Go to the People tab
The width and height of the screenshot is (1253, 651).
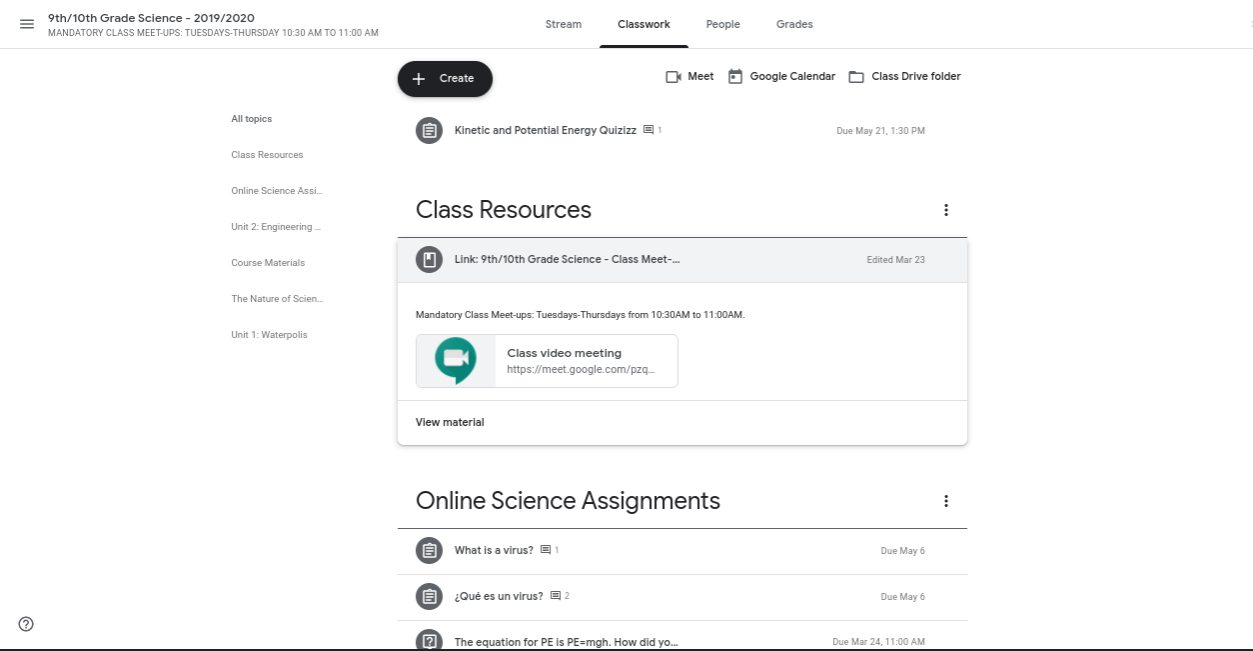722,24
